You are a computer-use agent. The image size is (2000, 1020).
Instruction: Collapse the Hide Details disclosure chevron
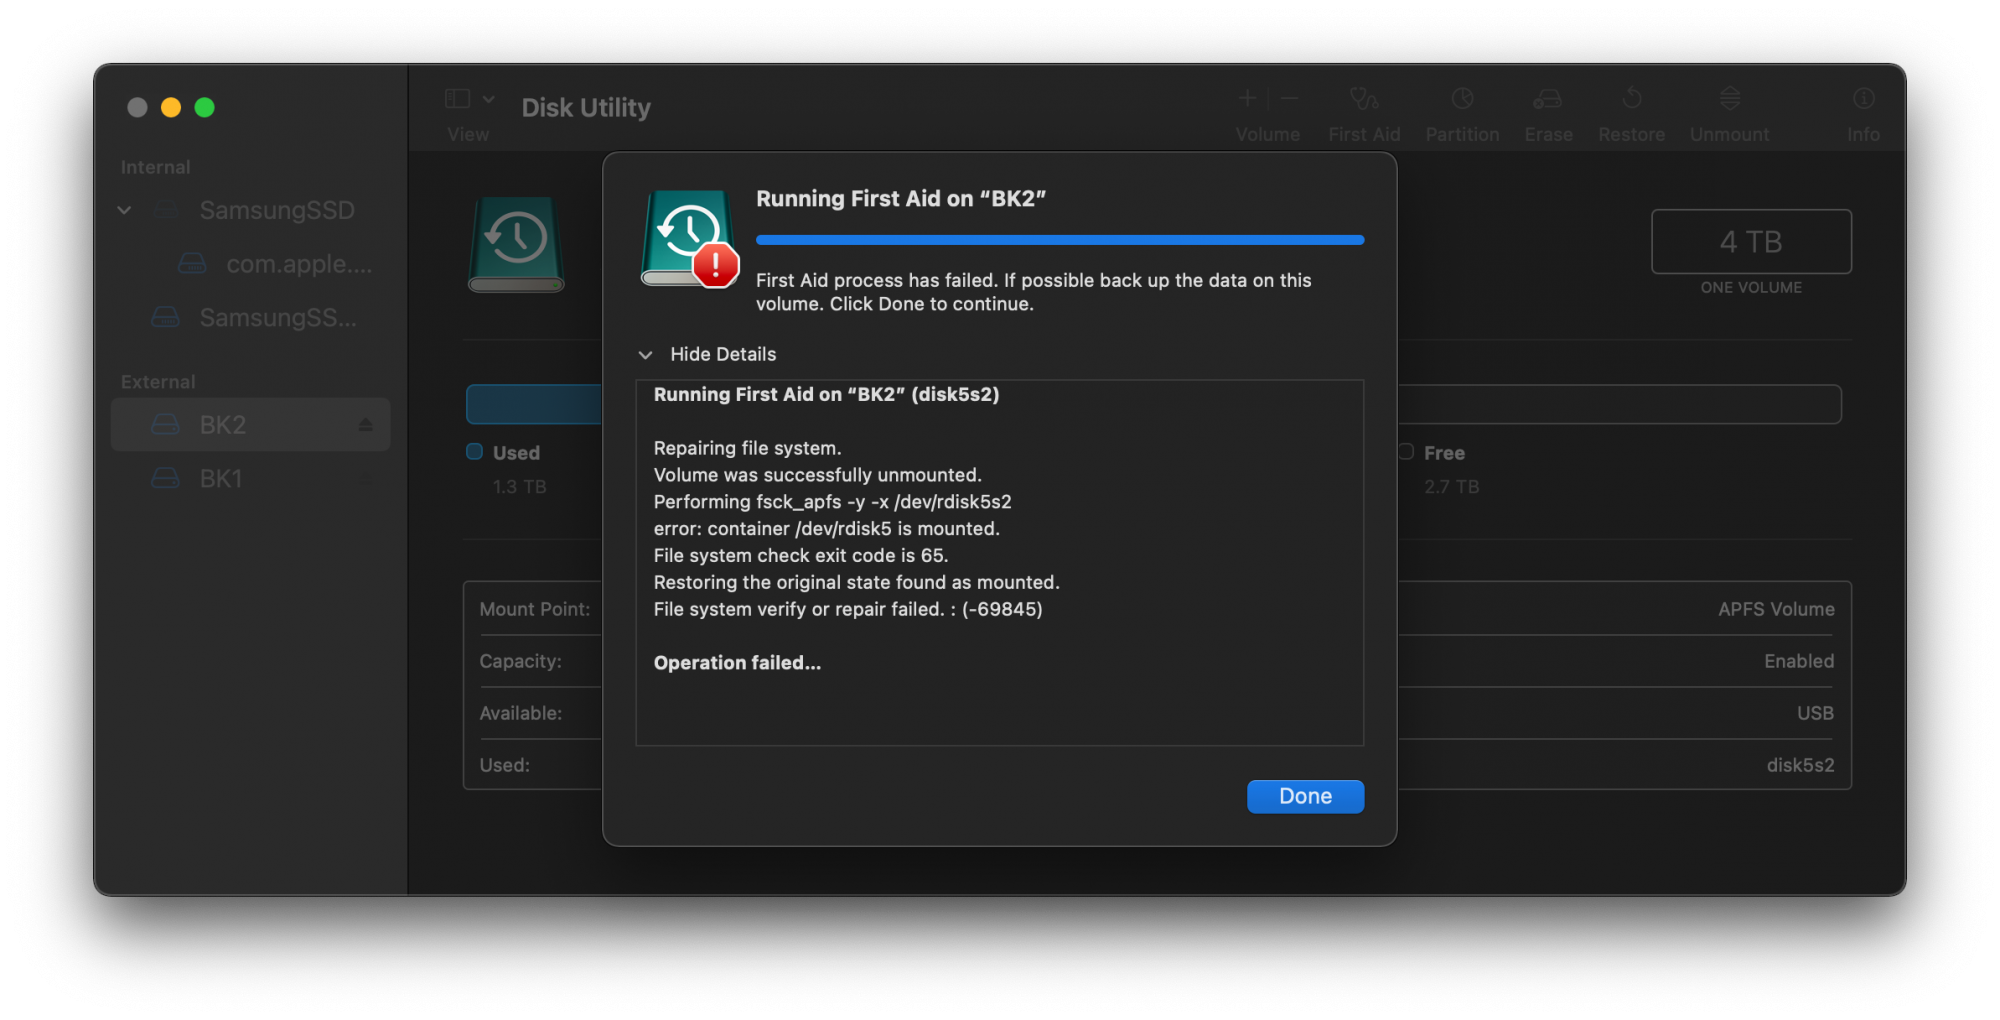[646, 355]
